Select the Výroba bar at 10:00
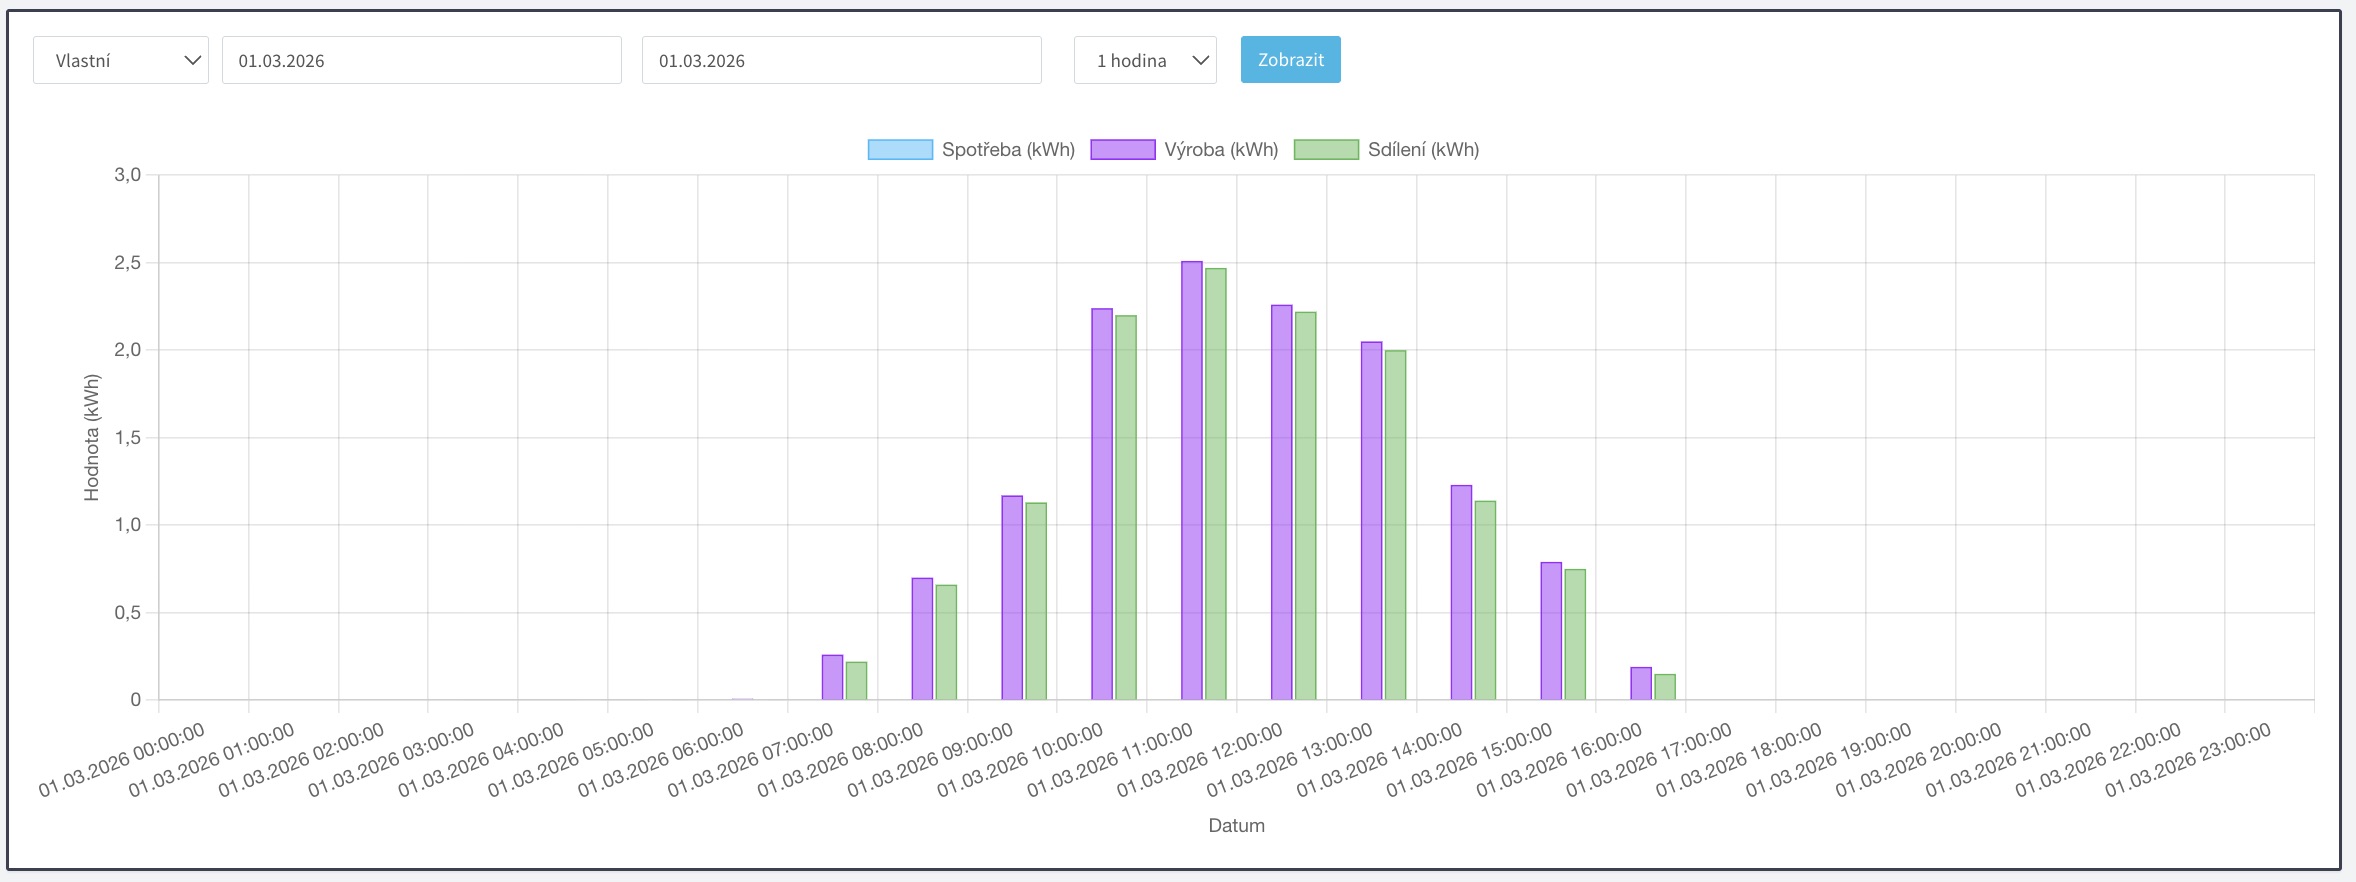The image size is (2356, 882). (x=1101, y=504)
